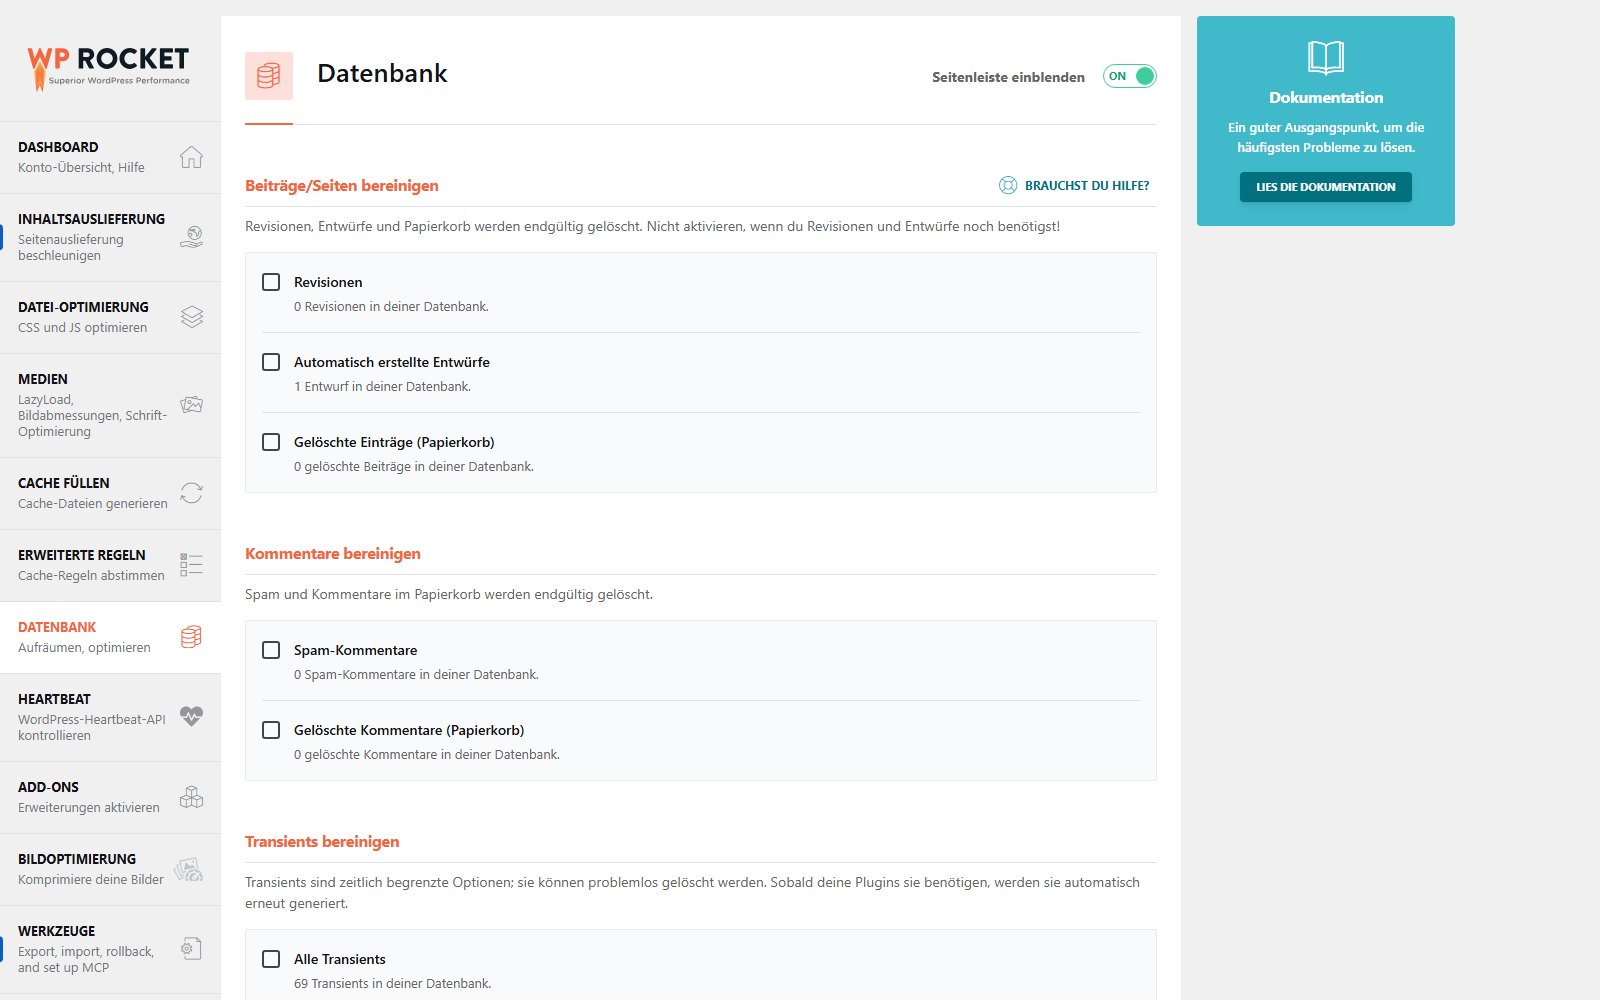Screen dimensions: 1600x1000
Task: Click Lies die Dokumentation button
Action: 1326,187
